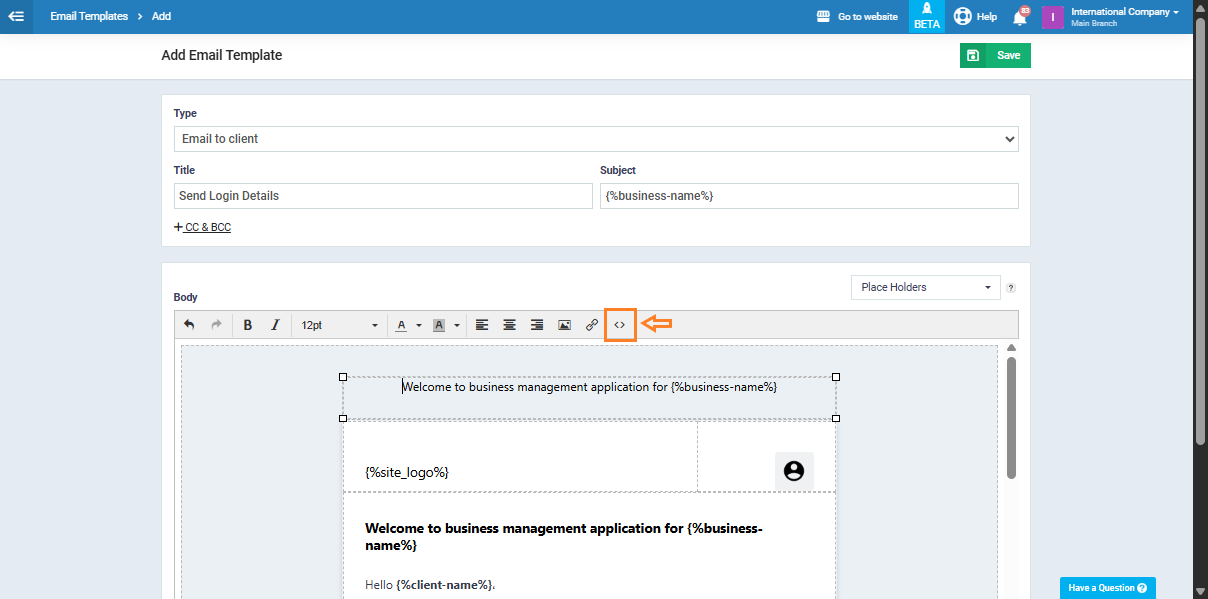Open the text color picker arrow
The width and height of the screenshot is (1208, 599).
[419, 325]
